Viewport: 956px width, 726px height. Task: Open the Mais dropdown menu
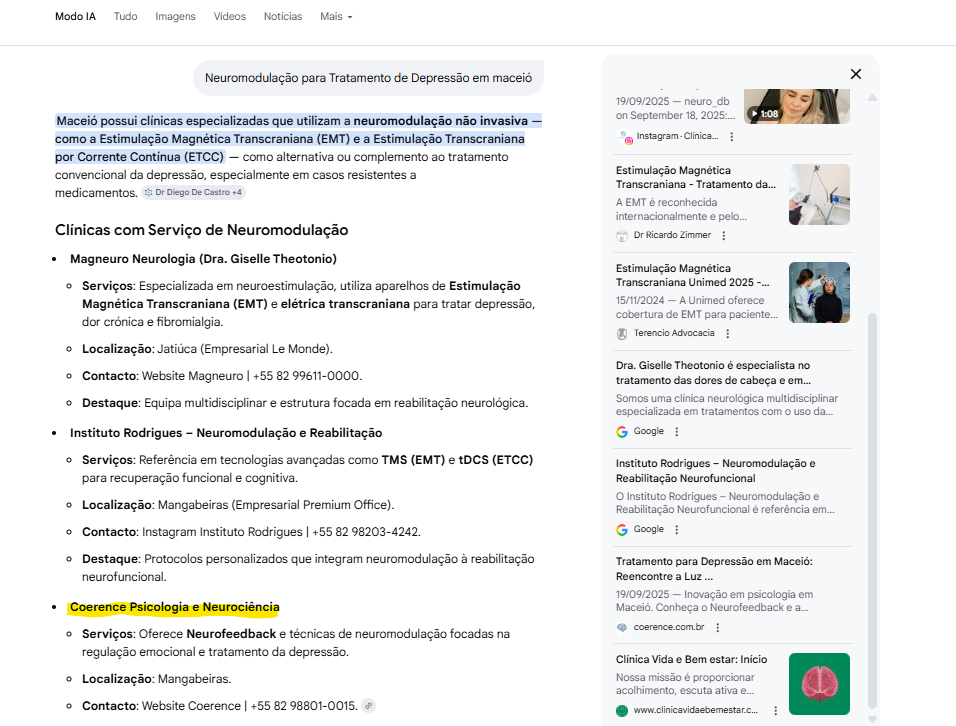[x=336, y=16]
